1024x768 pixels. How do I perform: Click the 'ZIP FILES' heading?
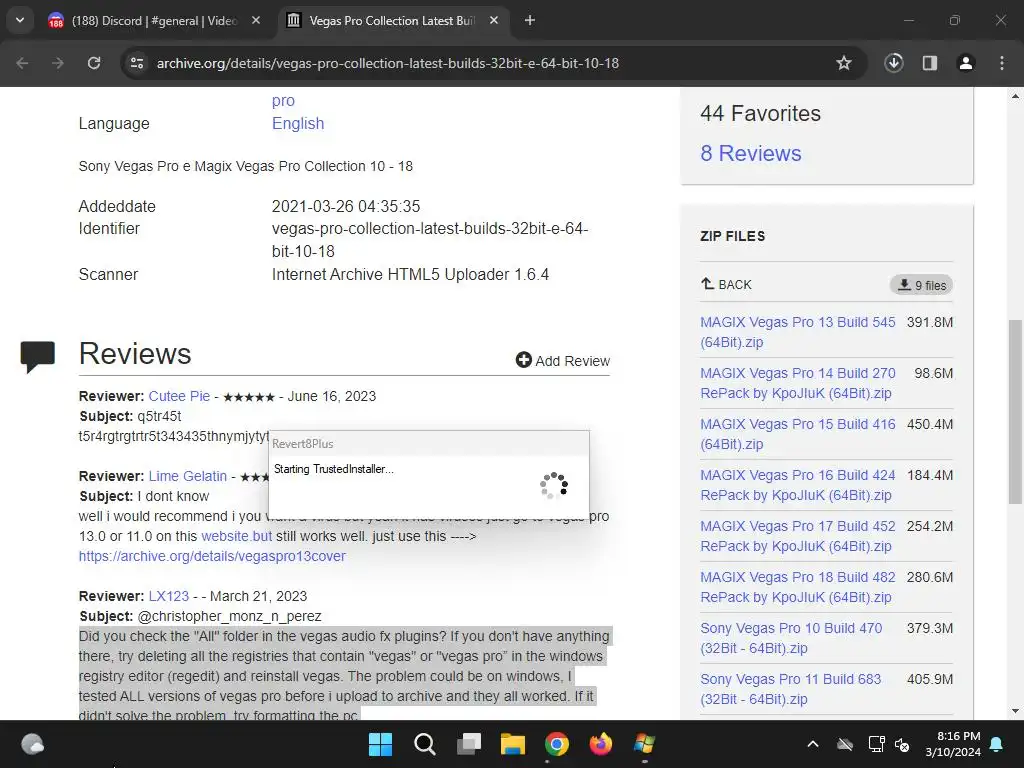pos(733,236)
